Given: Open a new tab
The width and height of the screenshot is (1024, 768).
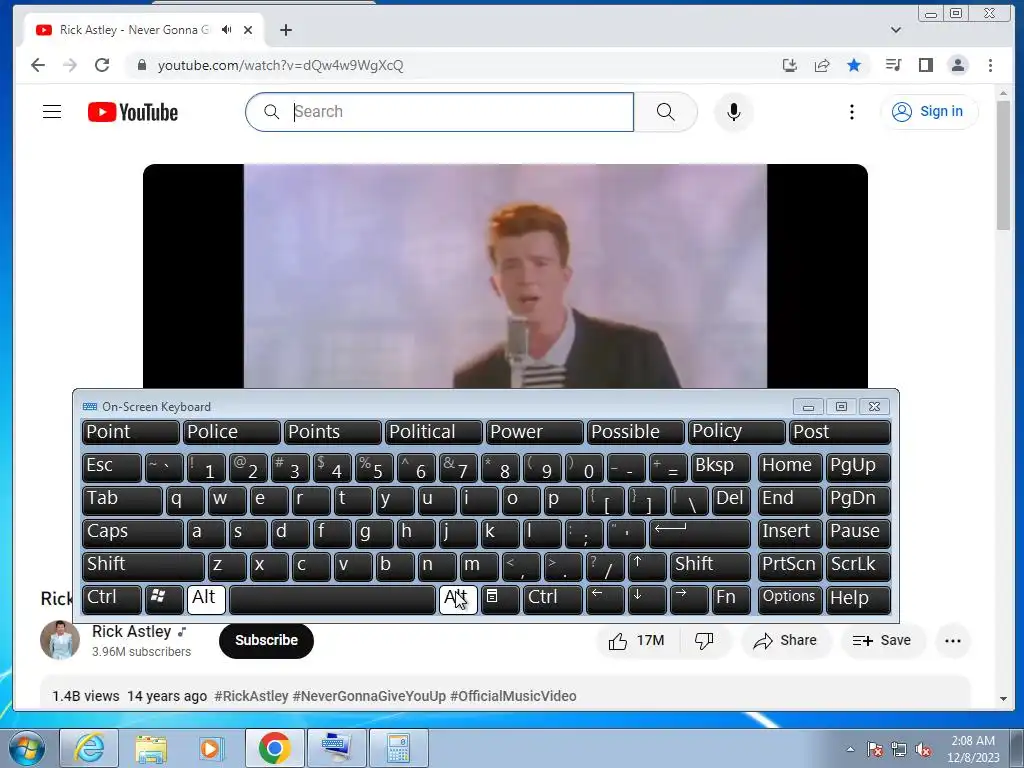Looking at the screenshot, I should click(286, 30).
